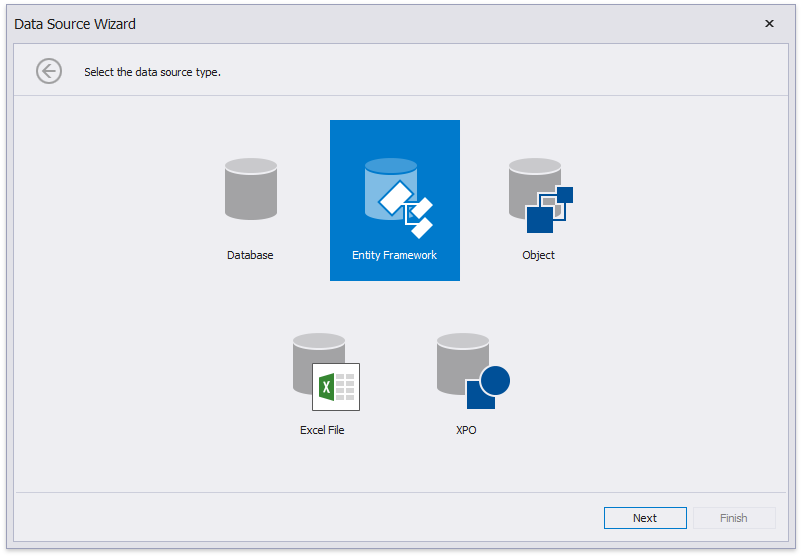
Task: Click the blue circle on XPO icon
Action: click(x=494, y=381)
